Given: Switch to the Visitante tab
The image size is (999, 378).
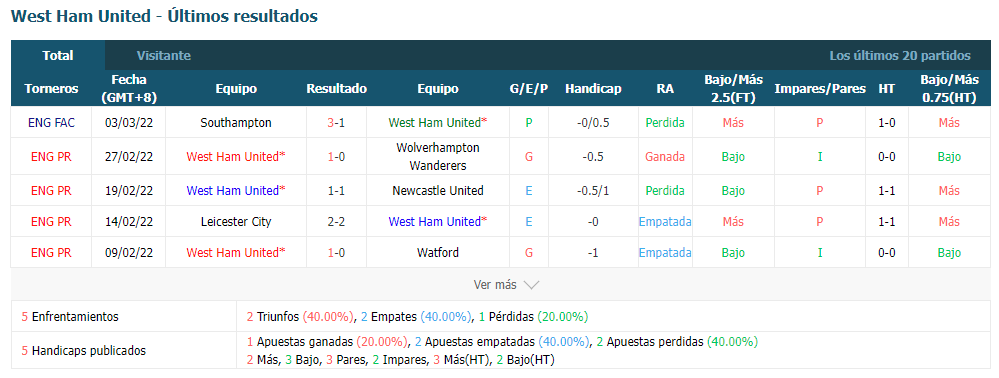Looking at the screenshot, I should click(x=164, y=55).
